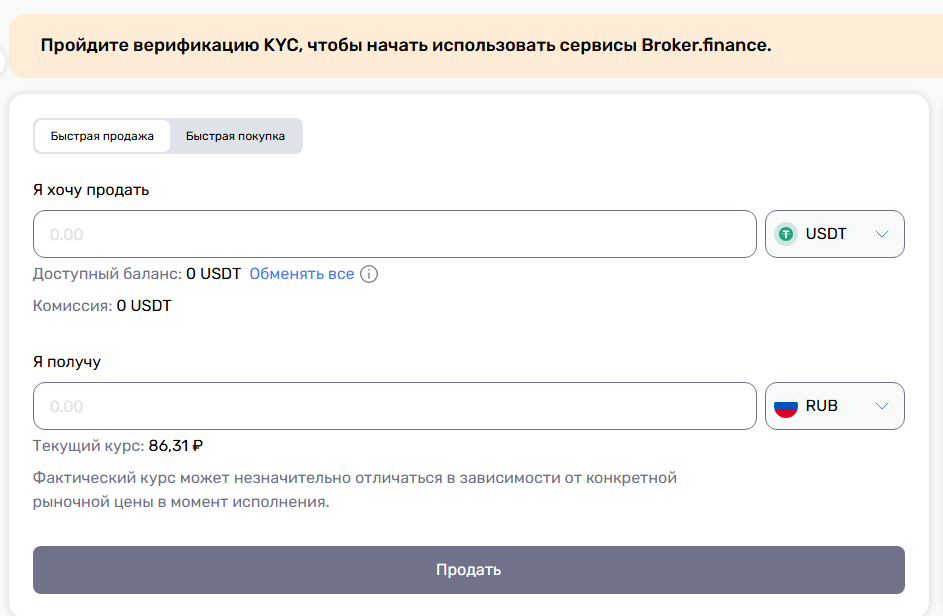Switch to Быстрая покупка tab

click(x=235, y=136)
